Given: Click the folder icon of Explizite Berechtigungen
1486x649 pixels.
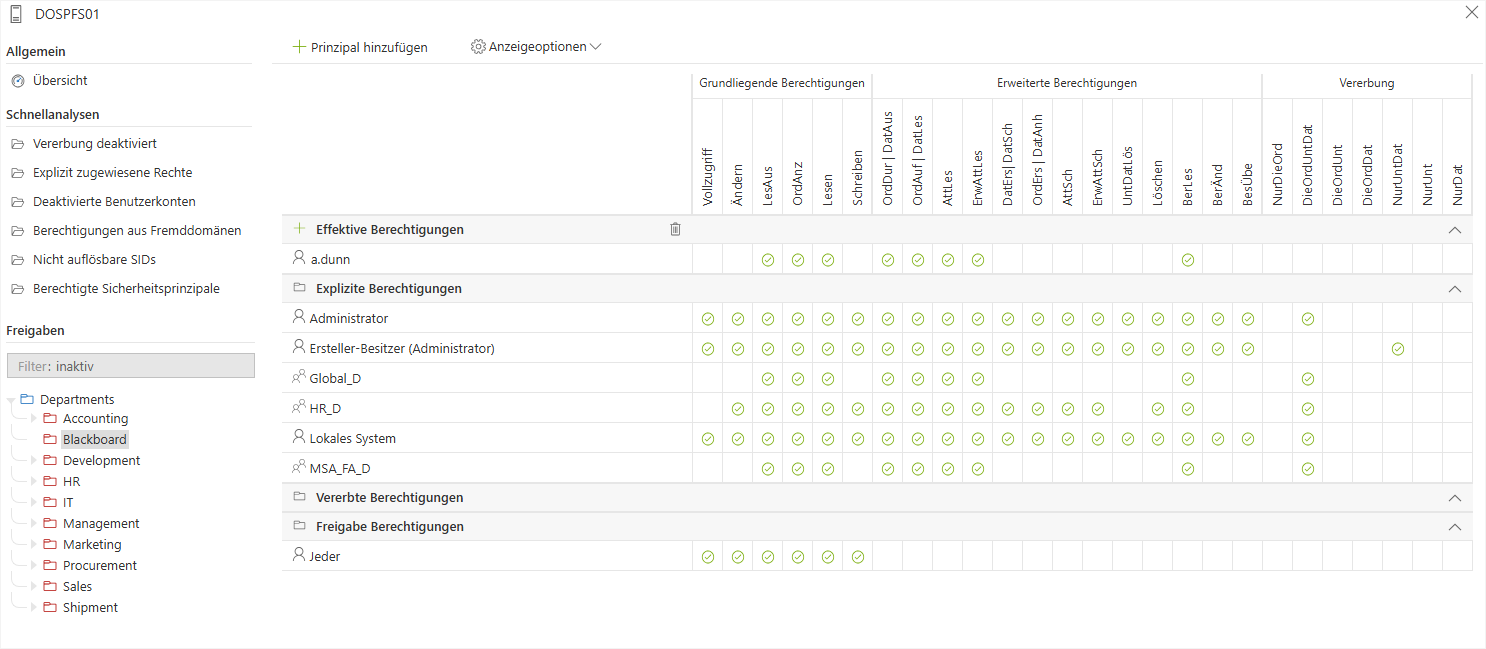Looking at the screenshot, I should pos(299,288).
